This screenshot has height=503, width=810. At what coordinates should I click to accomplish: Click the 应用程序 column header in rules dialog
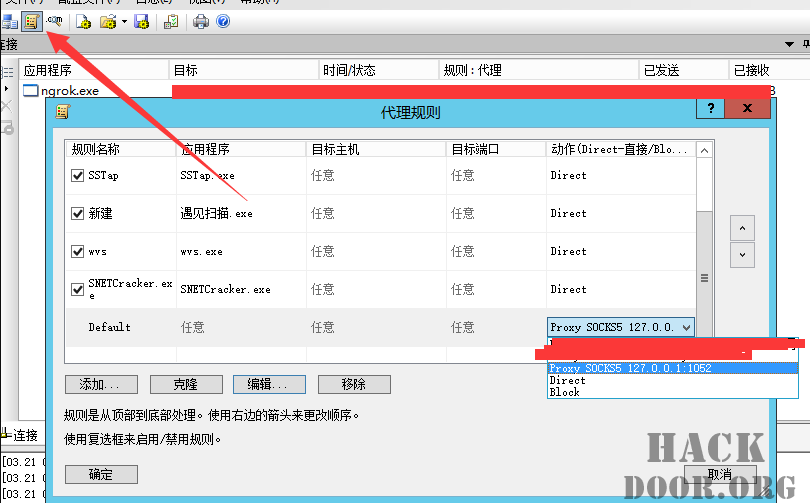(x=241, y=149)
